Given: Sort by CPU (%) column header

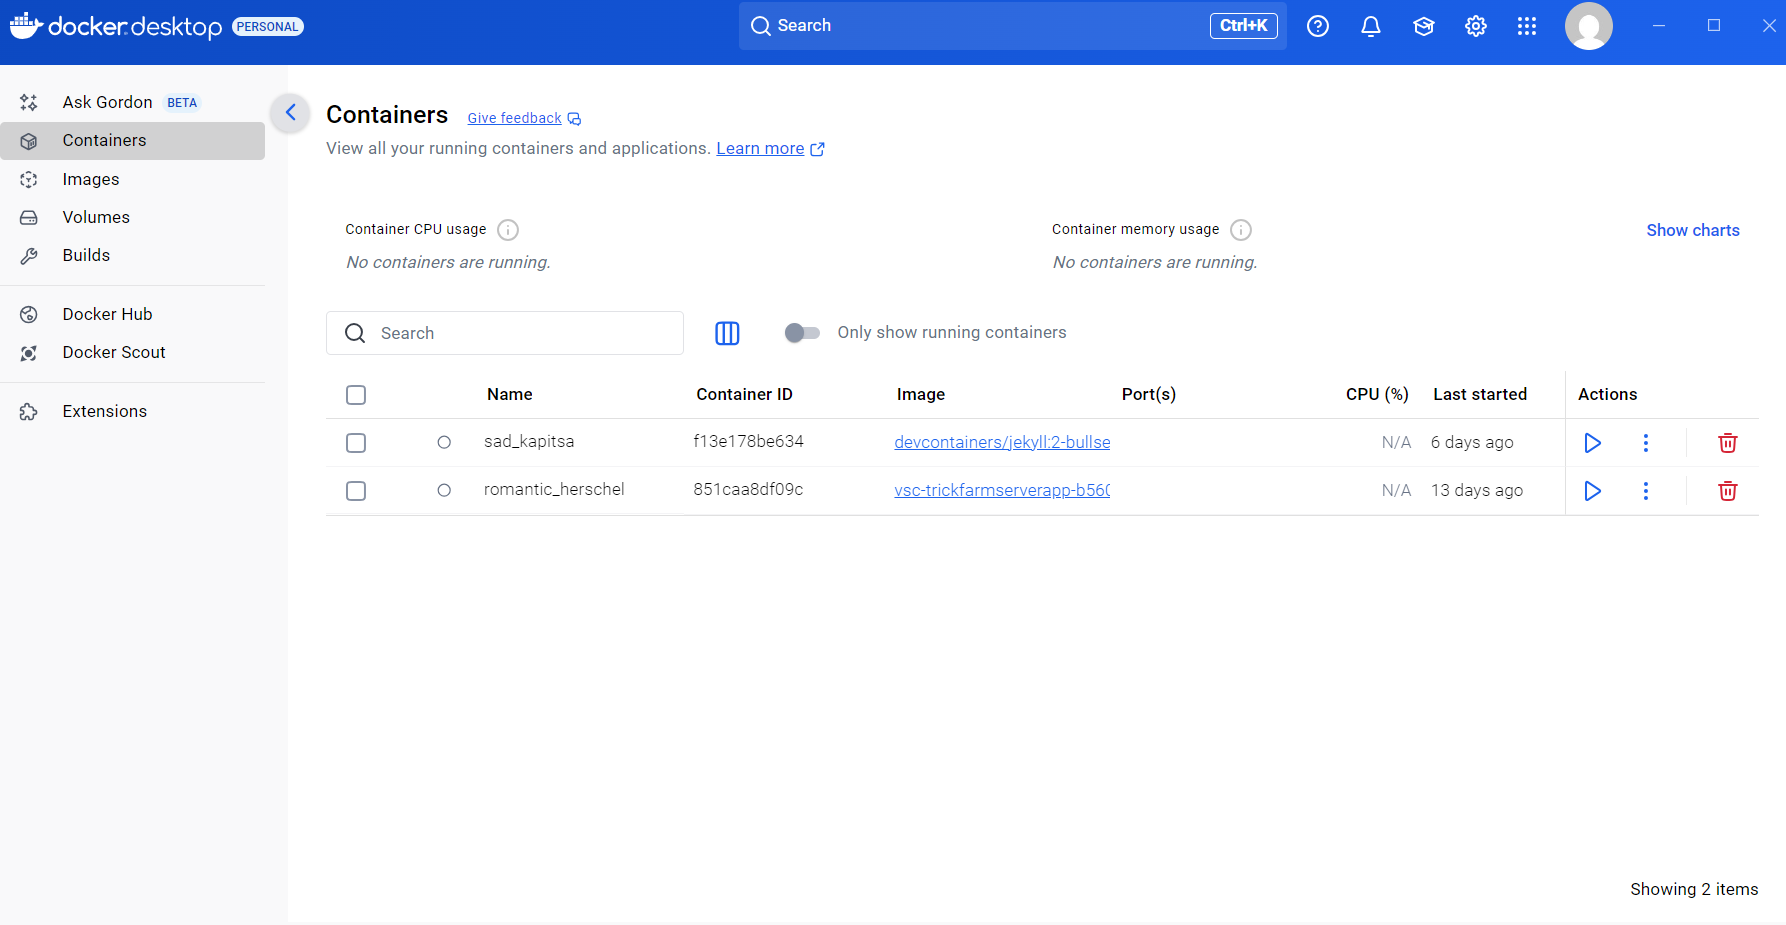Looking at the screenshot, I should point(1377,394).
